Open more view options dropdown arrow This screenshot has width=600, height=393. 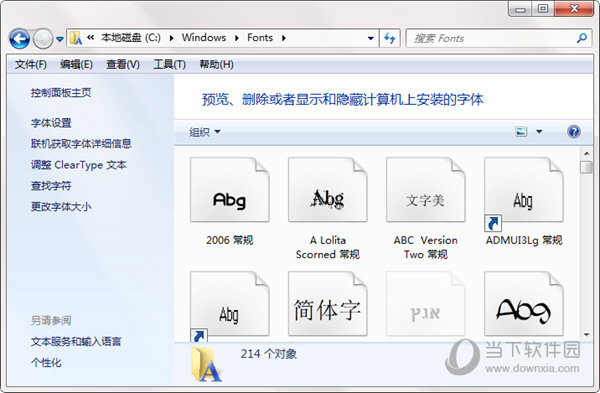[539, 132]
